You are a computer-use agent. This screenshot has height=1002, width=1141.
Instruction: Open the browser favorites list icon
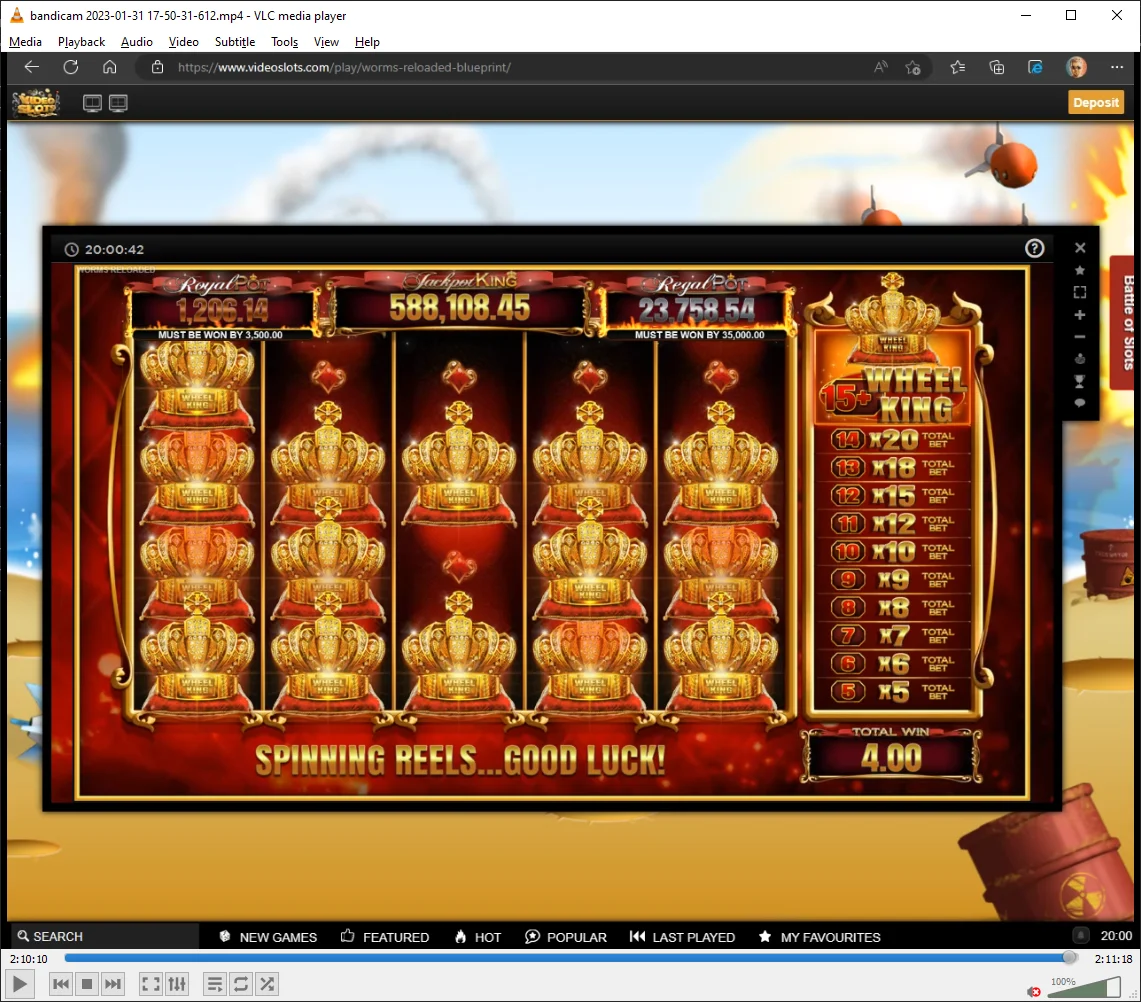(958, 68)
